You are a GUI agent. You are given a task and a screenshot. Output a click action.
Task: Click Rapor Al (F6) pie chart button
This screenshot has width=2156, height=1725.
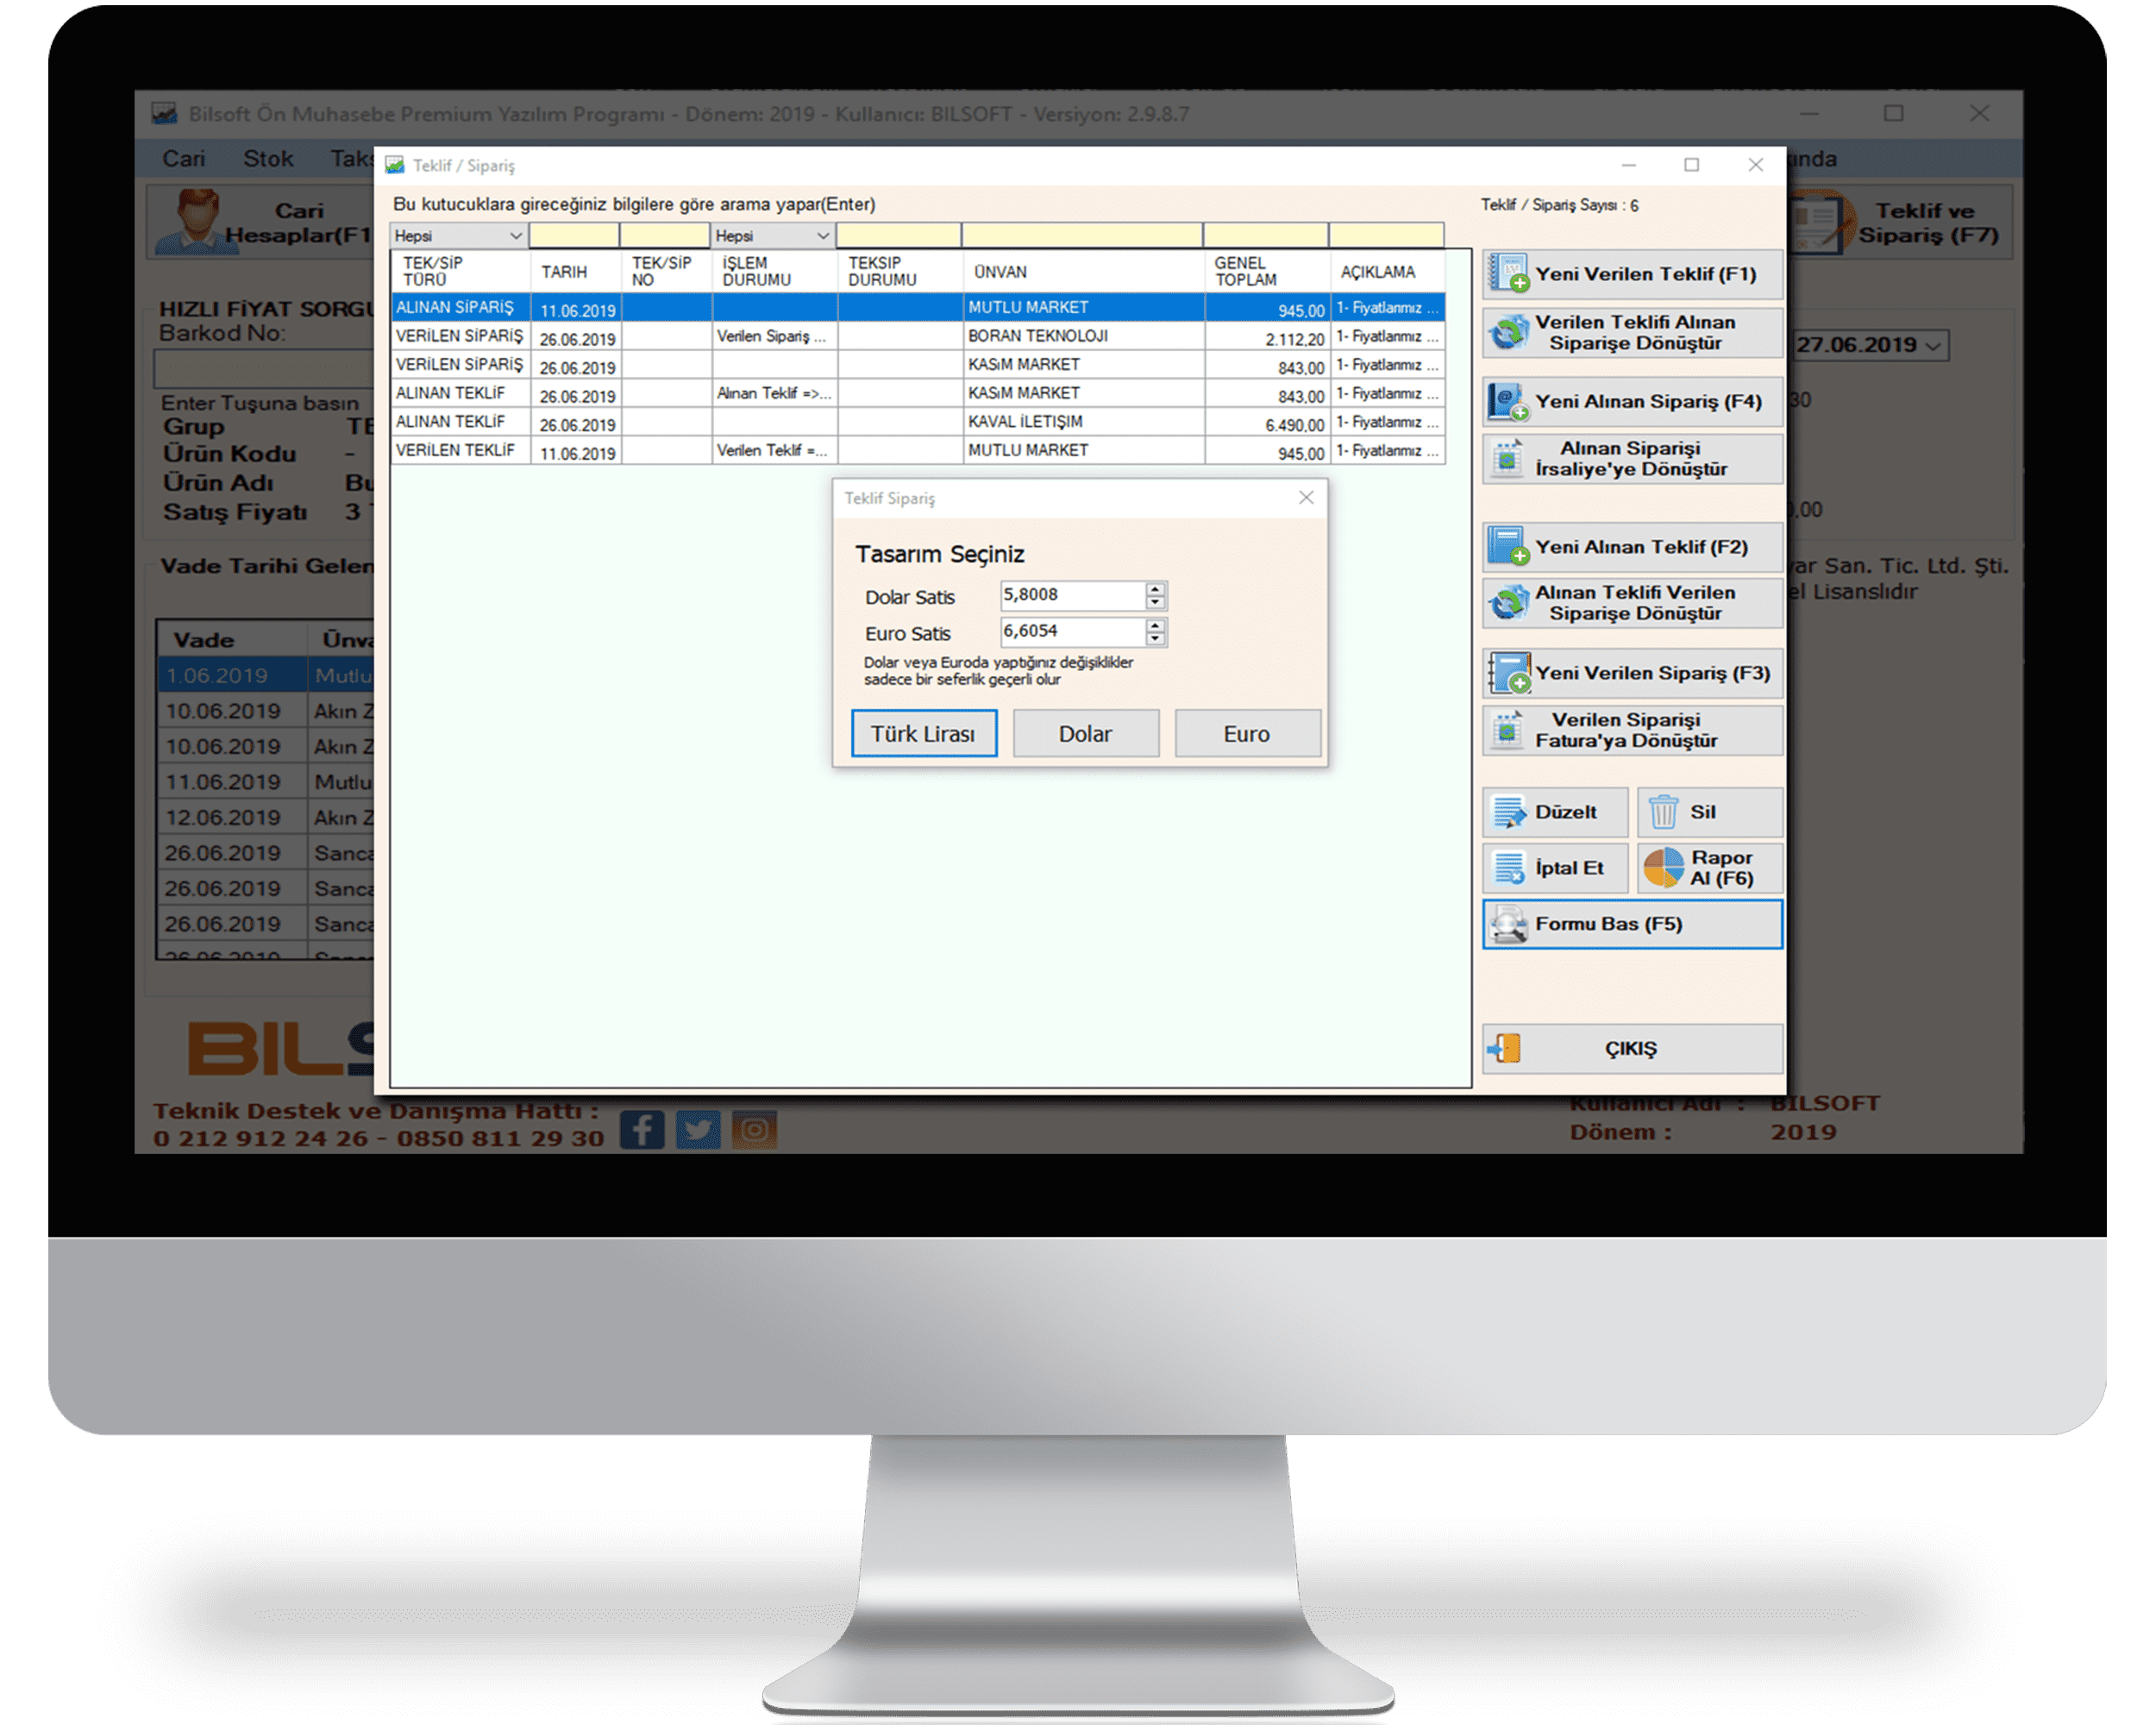point(1709,868)
